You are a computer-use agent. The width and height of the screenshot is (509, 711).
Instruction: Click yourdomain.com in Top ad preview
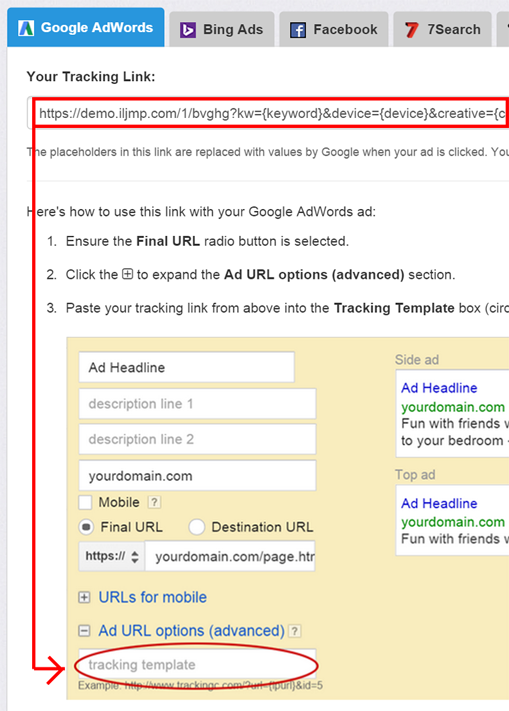click(453, 522)
